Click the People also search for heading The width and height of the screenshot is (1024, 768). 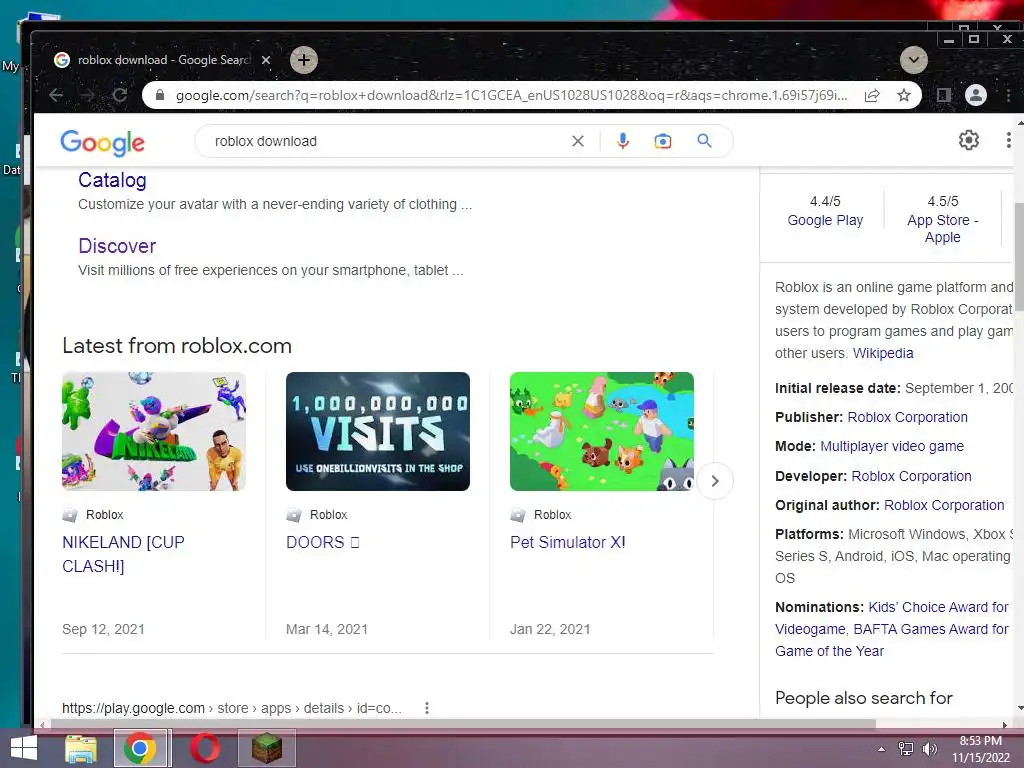click(864, 698)
